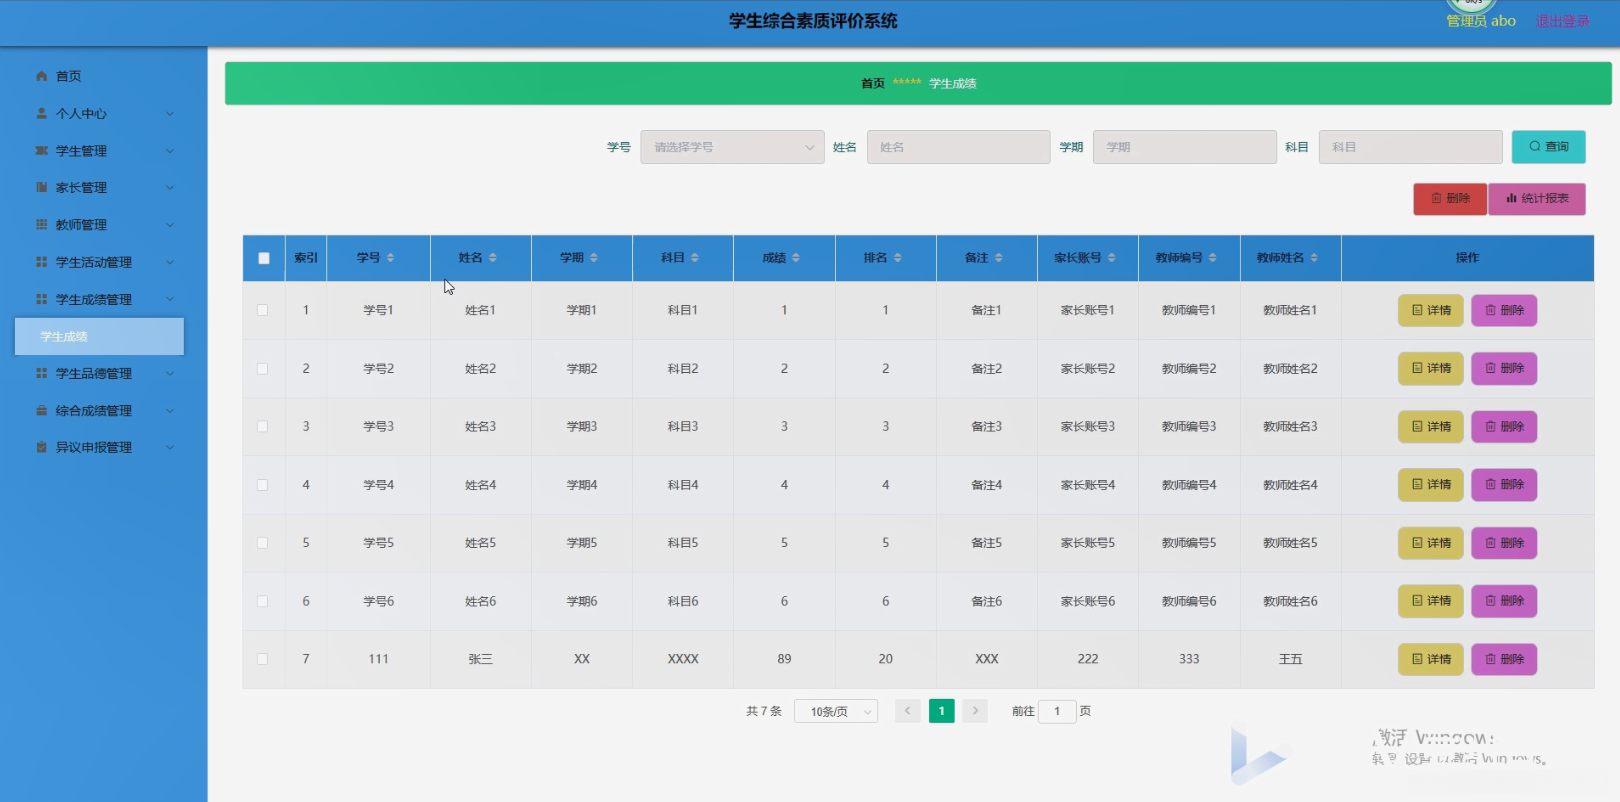The image size is (1620, 802).
Task: Check the row with 学号6
Action: [x=262, y=601]
